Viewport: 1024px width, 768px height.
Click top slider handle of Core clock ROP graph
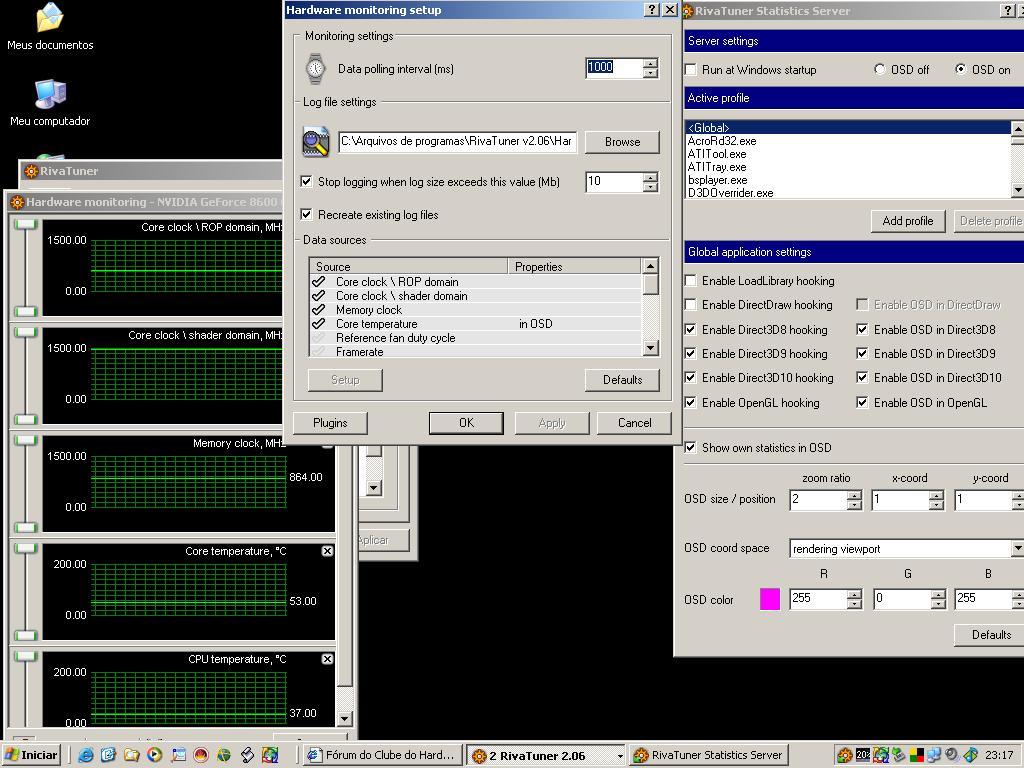[x=25, y=224]
